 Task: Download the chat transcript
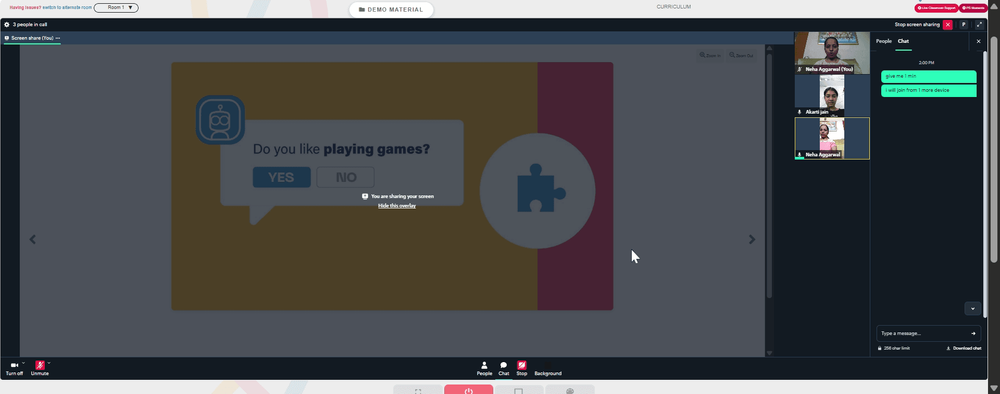pyautogui.click(x=964, y=349)
